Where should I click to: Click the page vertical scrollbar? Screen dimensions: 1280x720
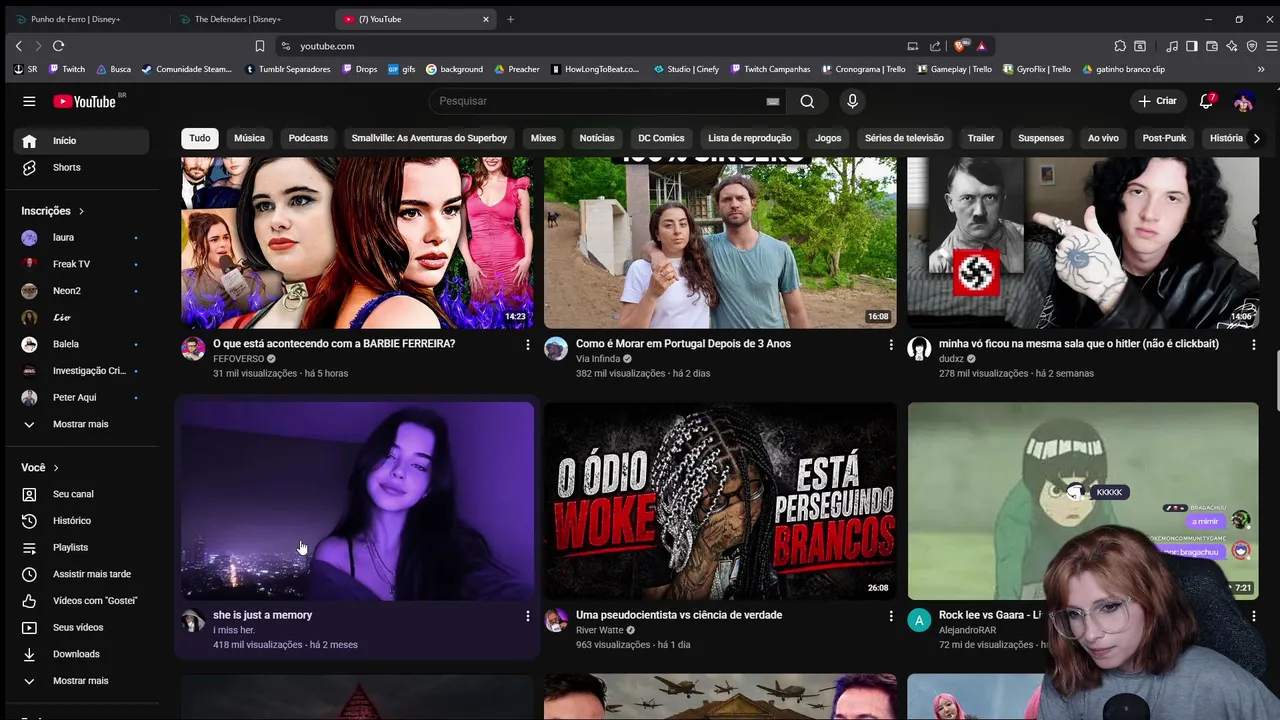click(1276, 380)
